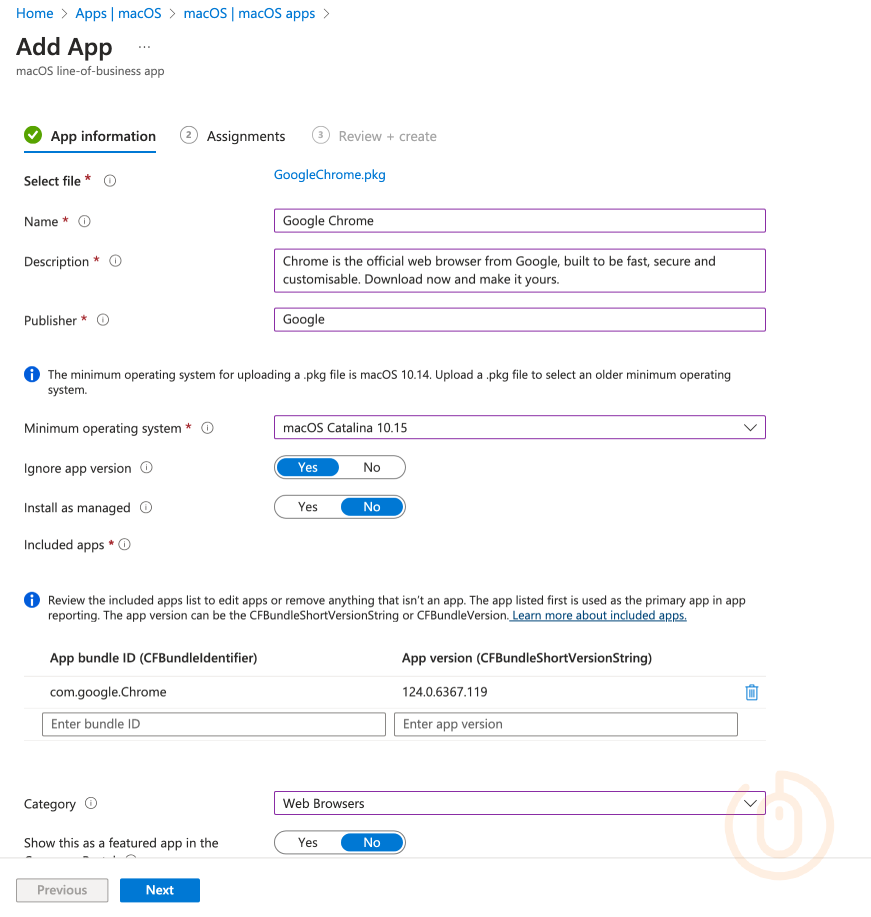
Task: Delete the com.google.Chrome included app entry
Action: click(751, 692)
